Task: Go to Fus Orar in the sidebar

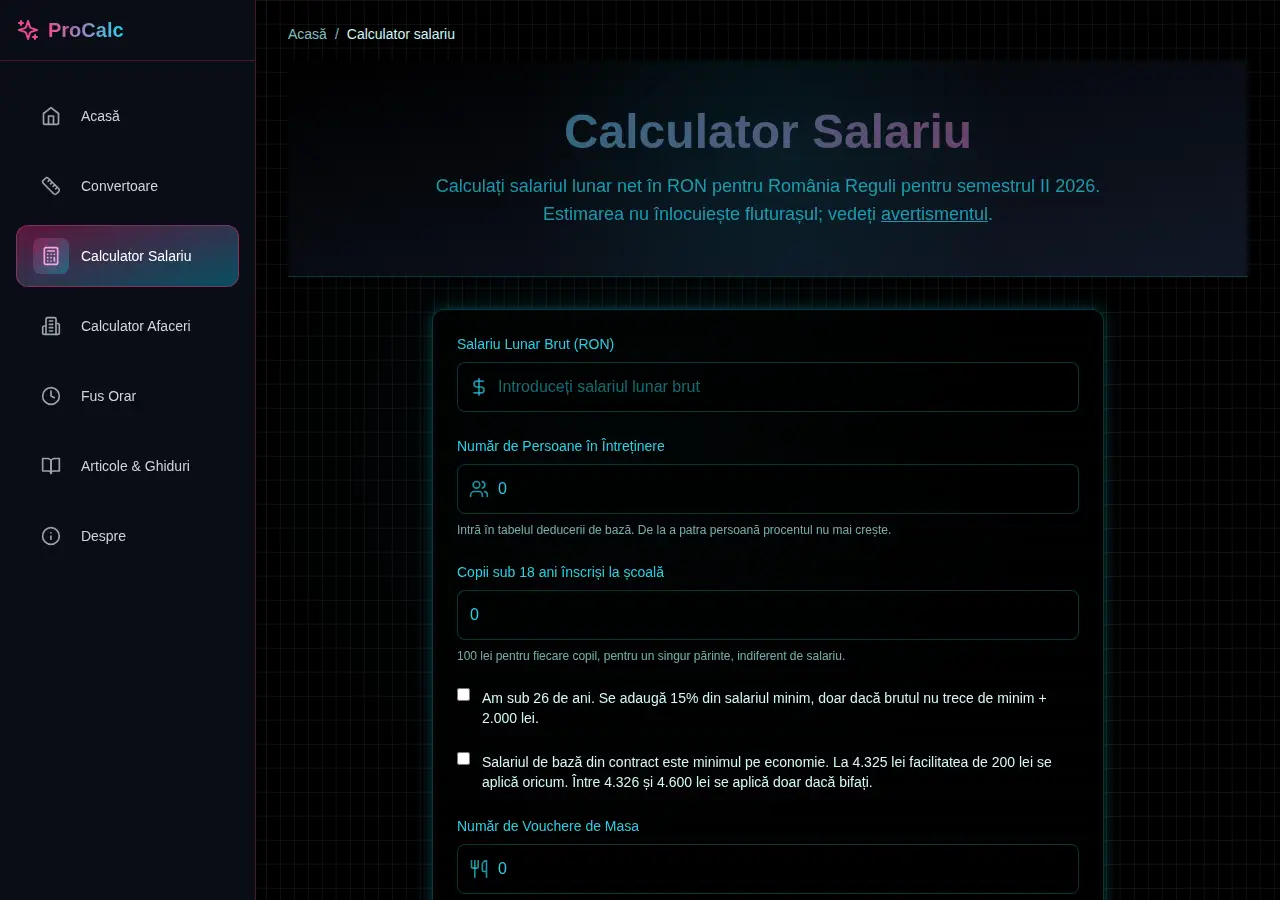Action: click(127, 396)
